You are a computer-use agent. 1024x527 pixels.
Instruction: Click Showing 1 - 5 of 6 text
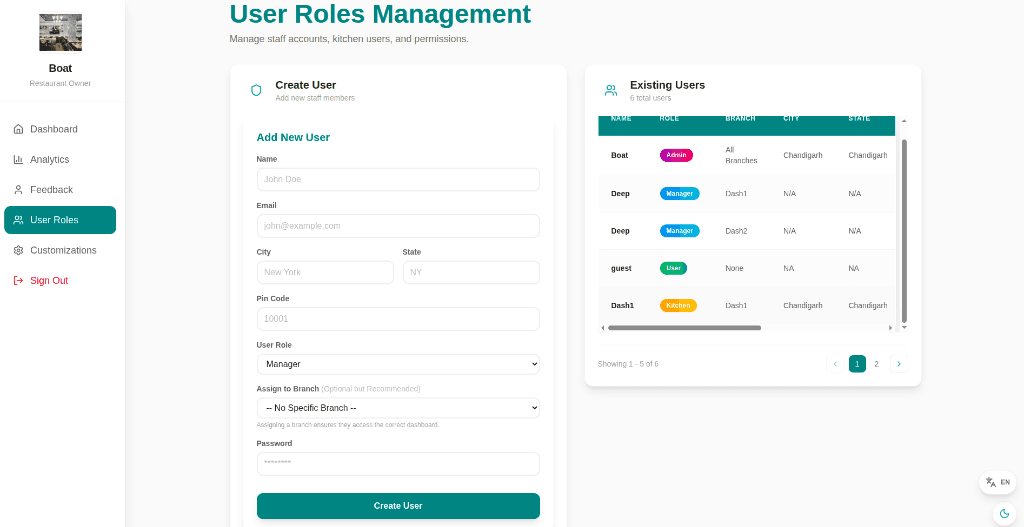[x=628, y=364]
